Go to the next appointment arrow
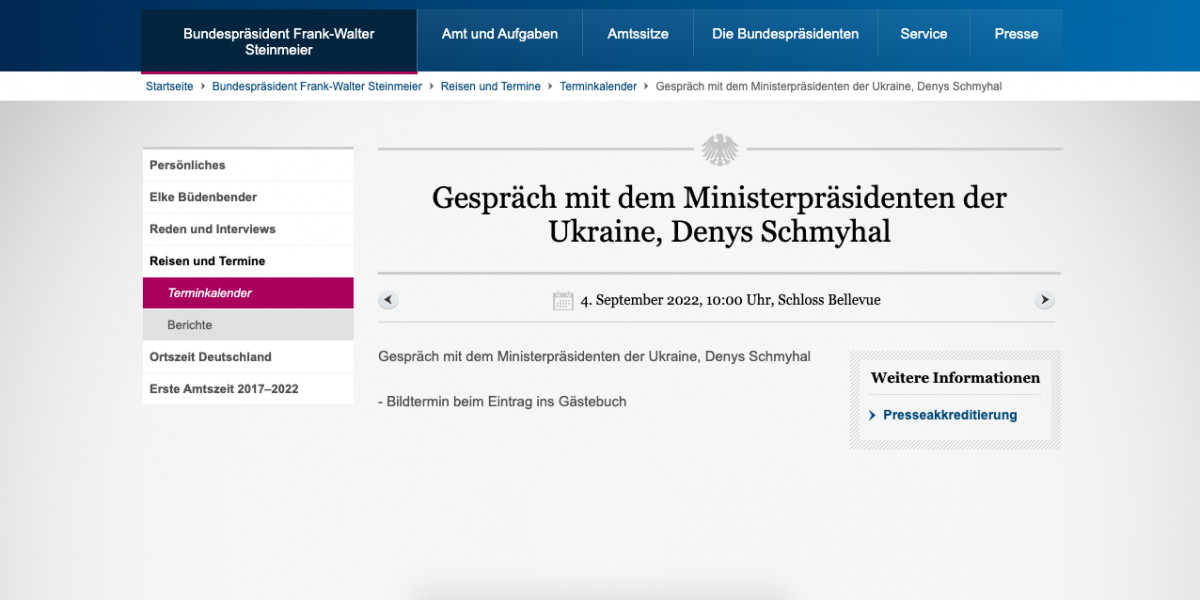 [1044, 300]
